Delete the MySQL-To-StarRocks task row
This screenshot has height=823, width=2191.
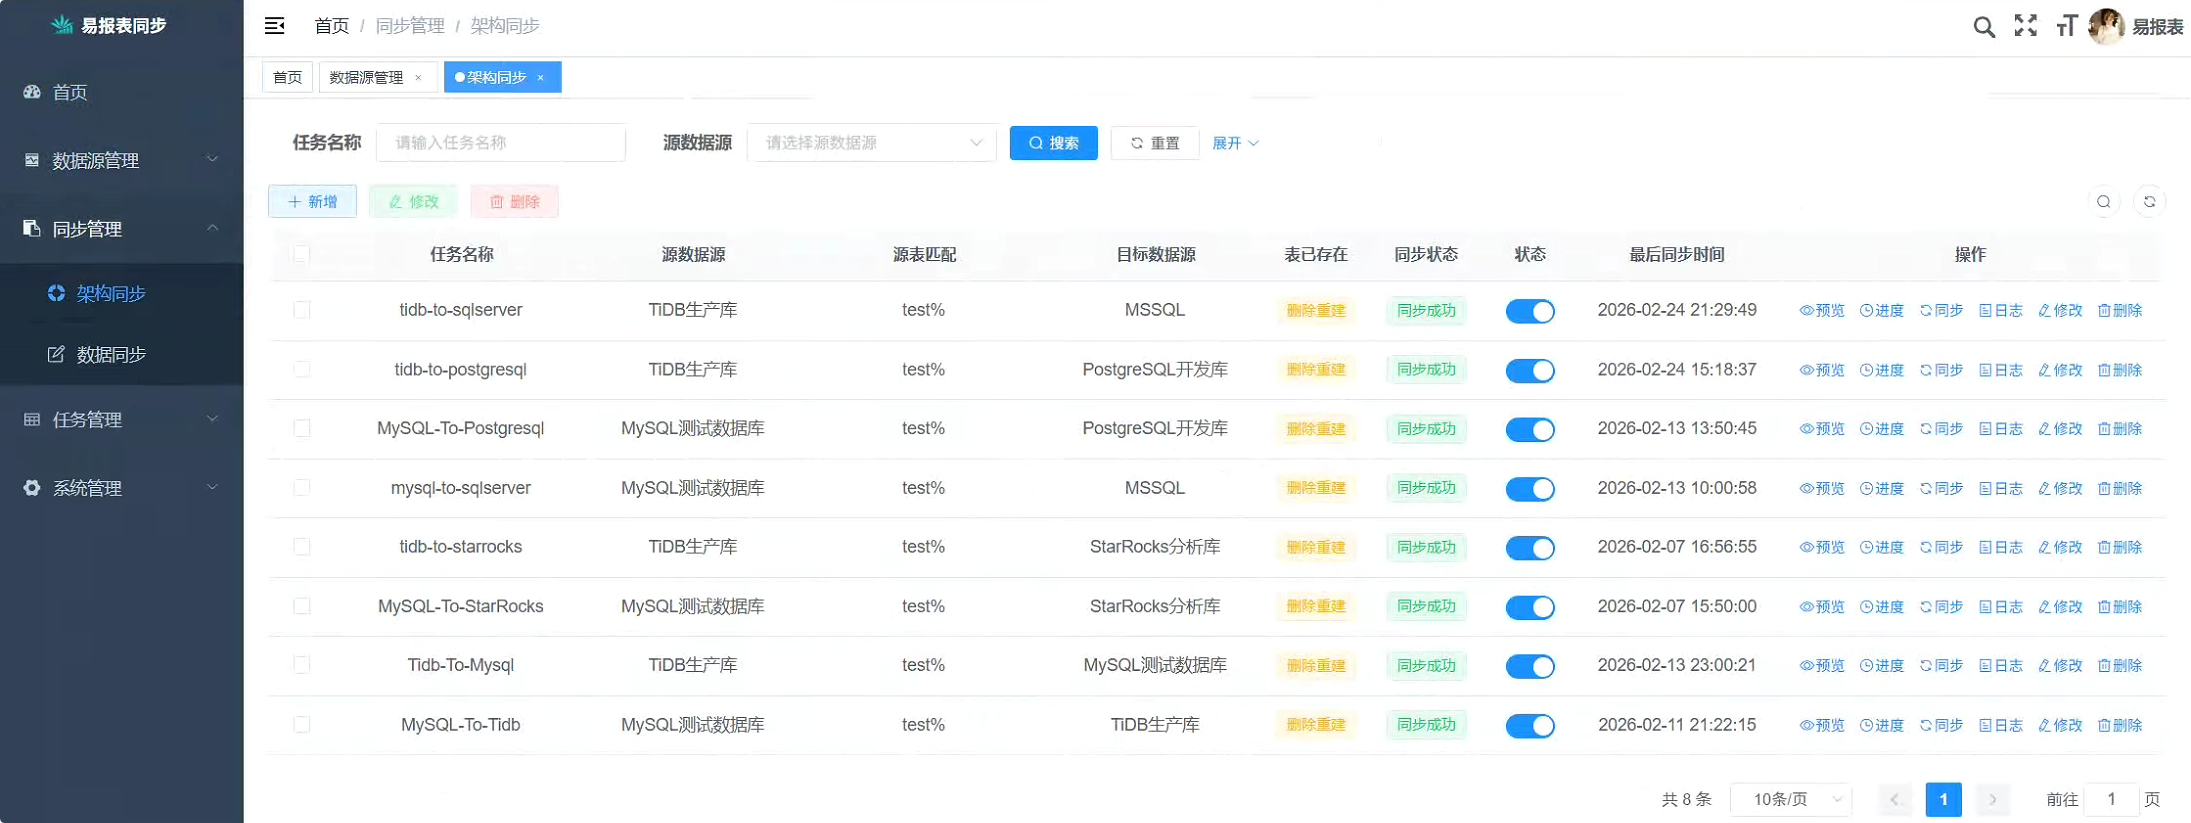tap(2120, 607)
